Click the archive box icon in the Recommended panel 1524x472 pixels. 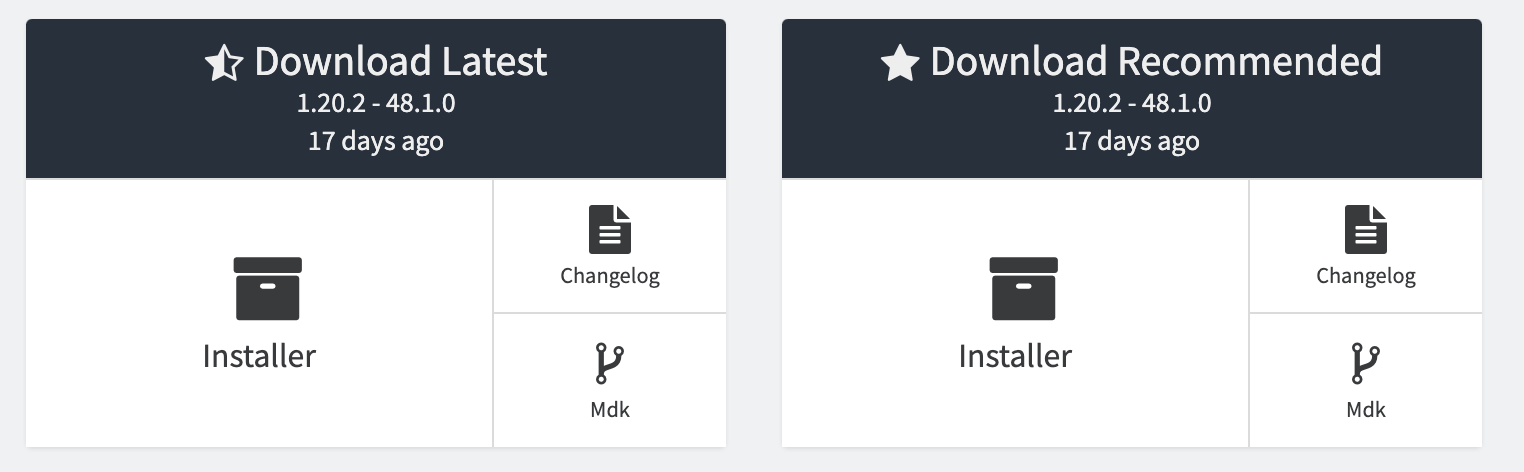[1024, 289]
